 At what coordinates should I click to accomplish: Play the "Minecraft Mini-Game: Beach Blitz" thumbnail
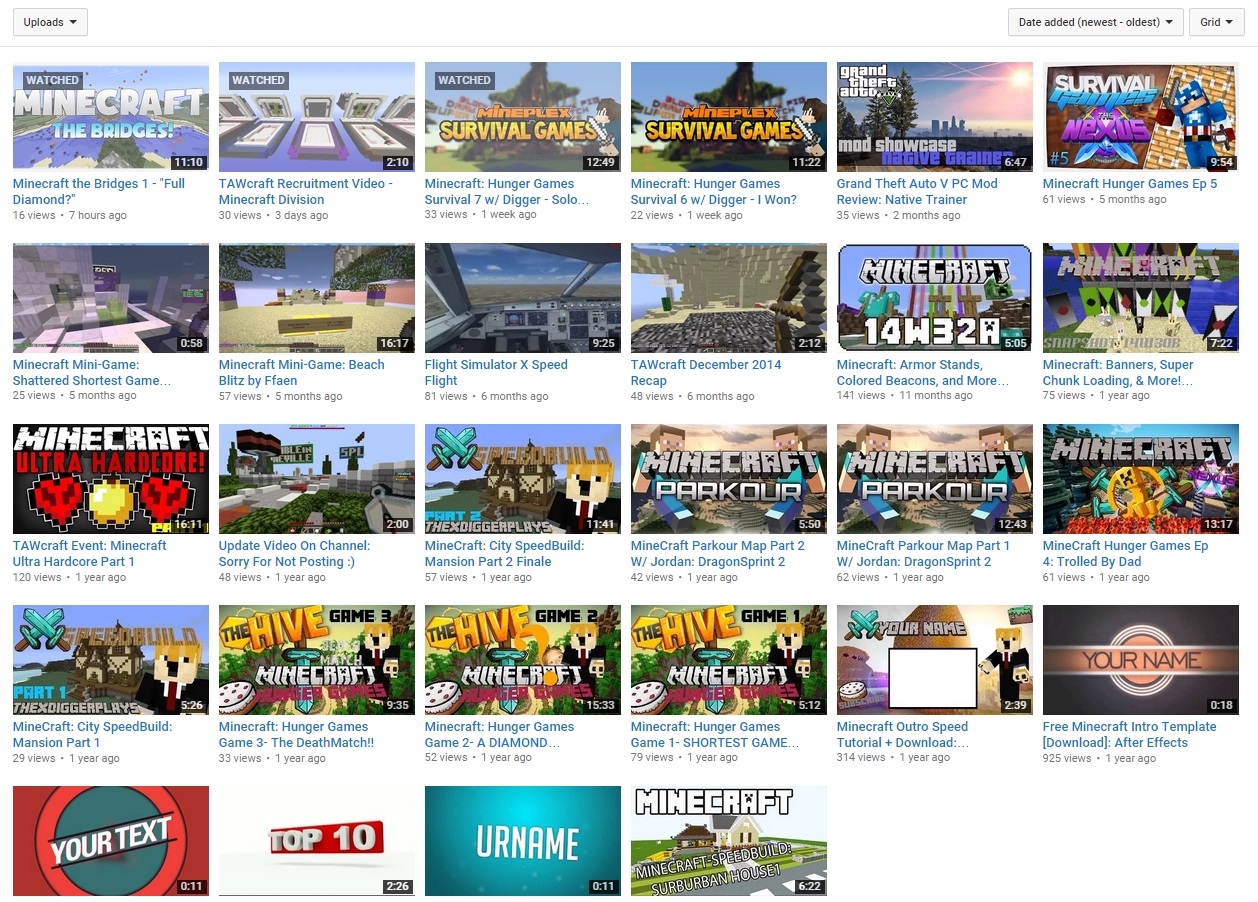click(x=316, y=297)
